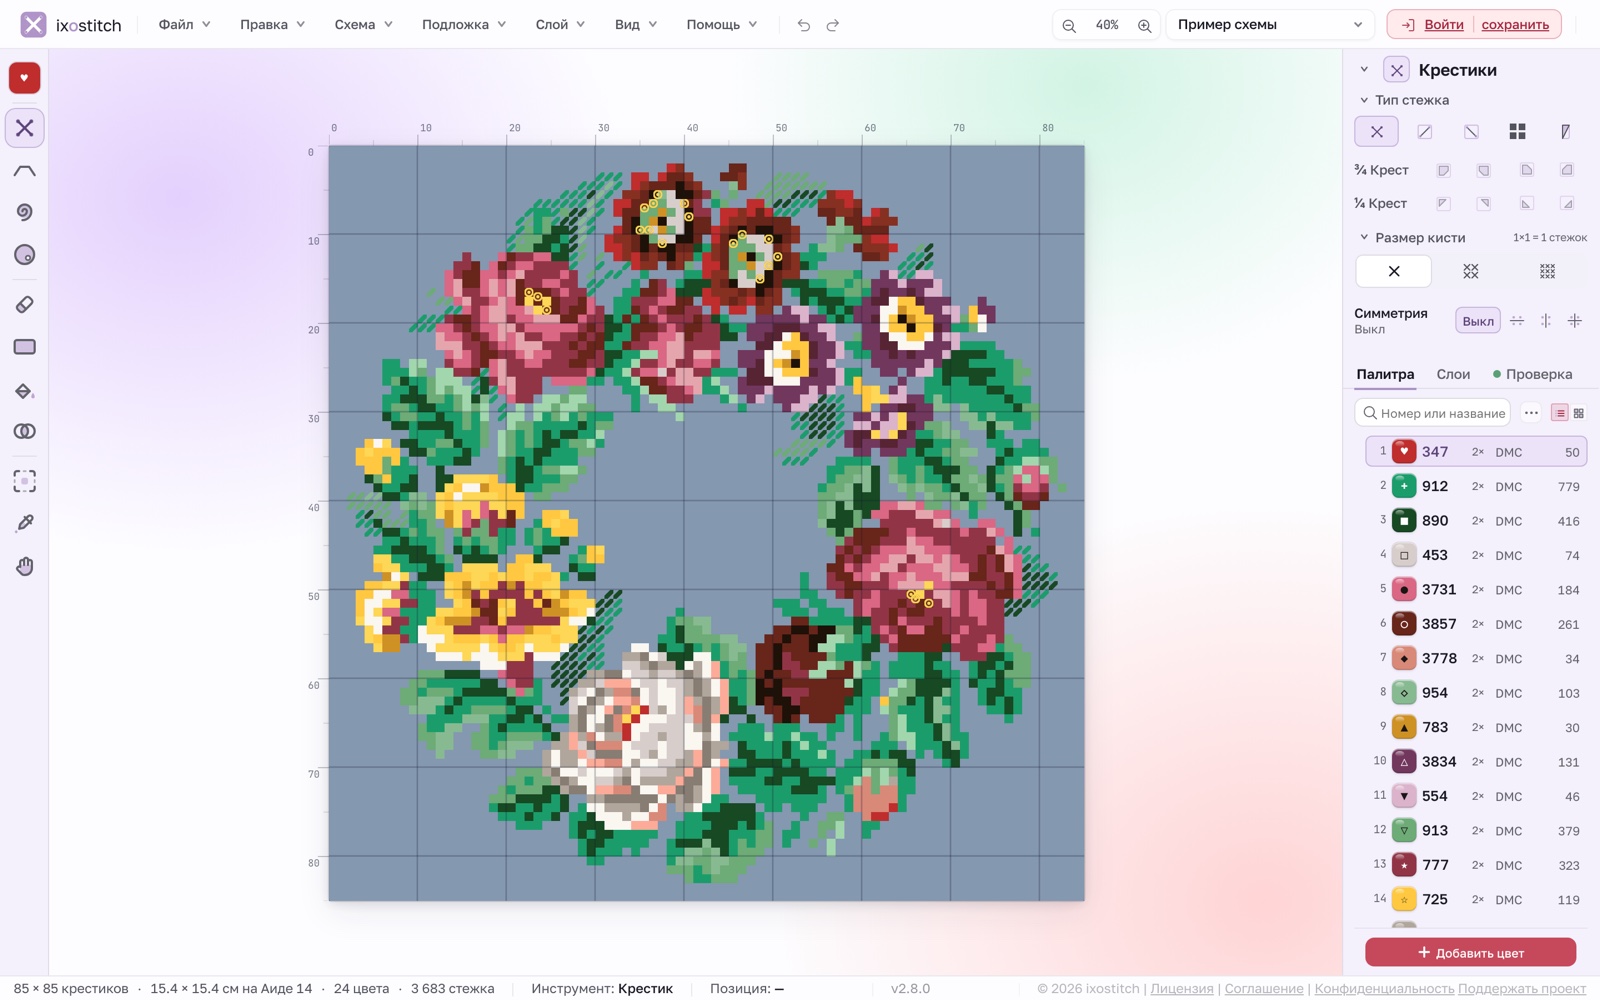Switch palette to grid view
Screen dimensions: 1600x1000
pyautogui.click(x=1579, y=413)
